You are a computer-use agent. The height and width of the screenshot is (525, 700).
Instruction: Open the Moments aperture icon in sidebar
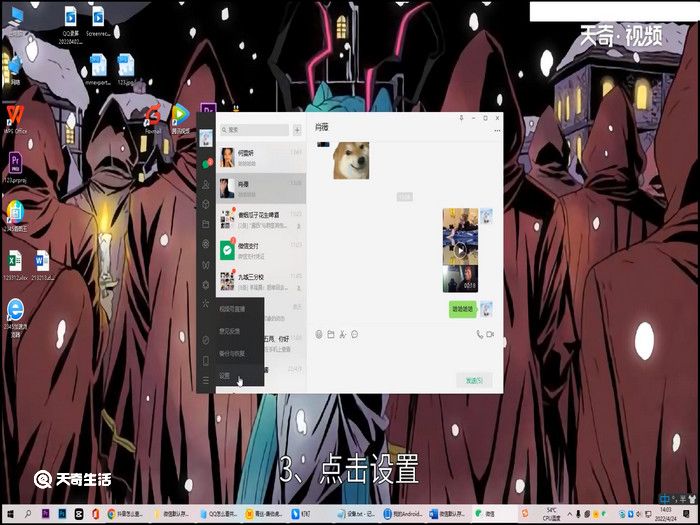pos(206,244)
